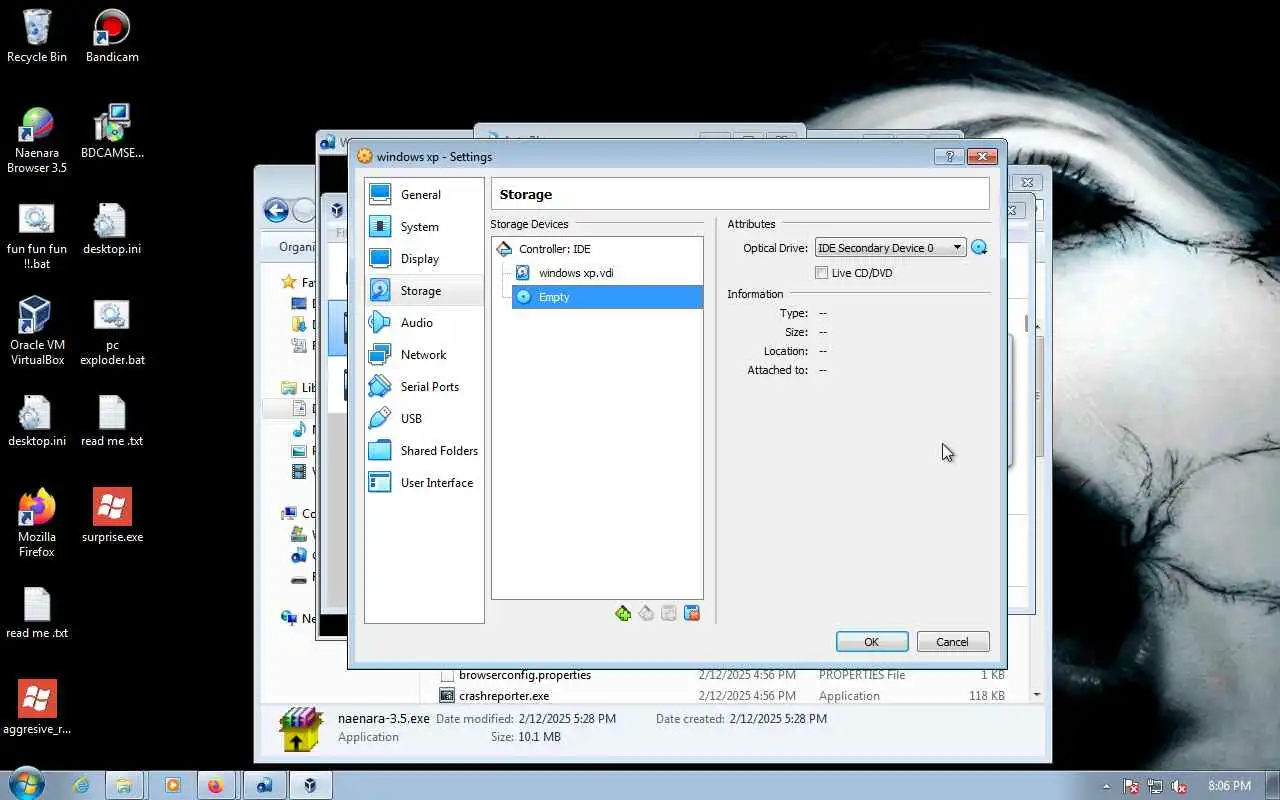
Task: Click the Favorites star in Explorer navigation pane
Action: [x=289, y=283]
